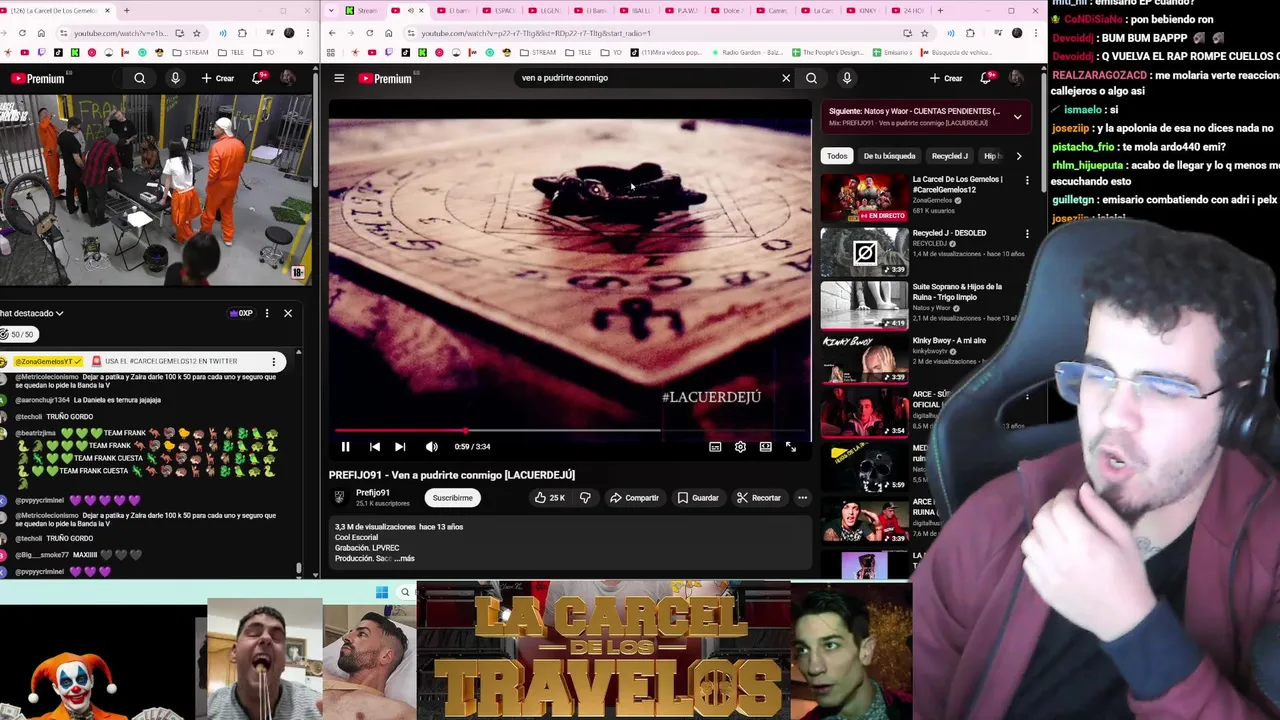Image resolution: width=1280 pixels, height=720 pixels.
Task: Select the 'Todos' filter chip
Action: 837,156
